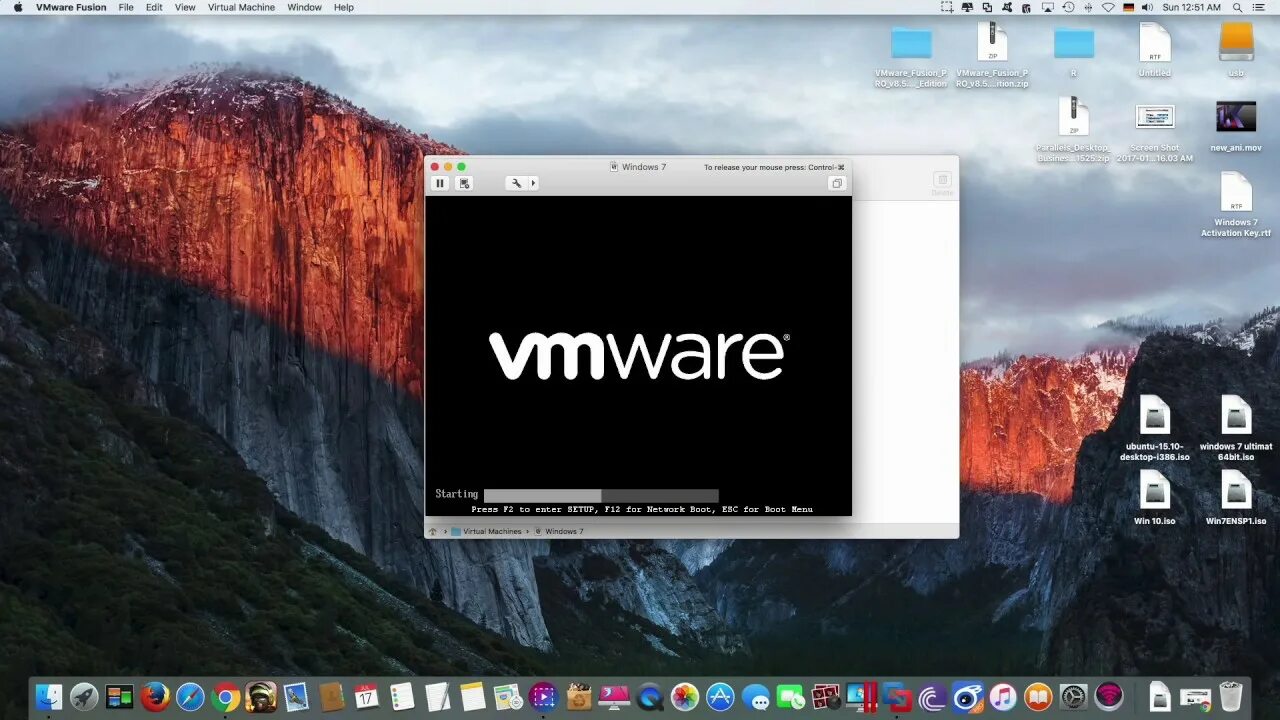
Task: Open Notification Center via list icon
Action: tap(1261, 7)
